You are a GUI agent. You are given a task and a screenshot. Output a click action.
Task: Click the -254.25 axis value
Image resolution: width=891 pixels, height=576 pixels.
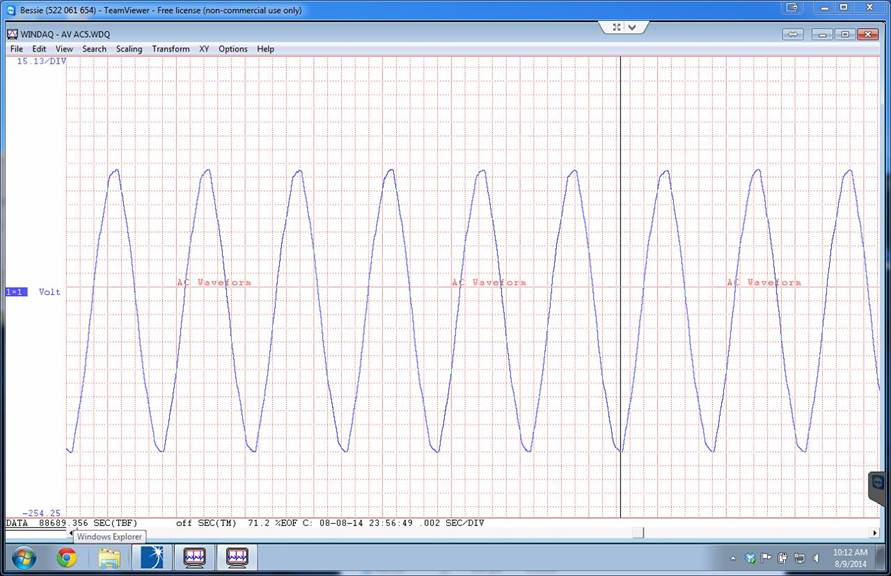click(x=41, y=513)
